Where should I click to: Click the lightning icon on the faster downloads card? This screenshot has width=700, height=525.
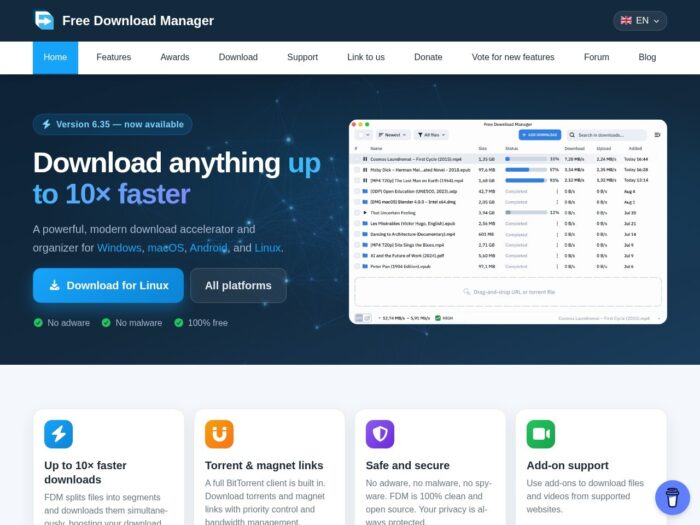tap(58, 434)
